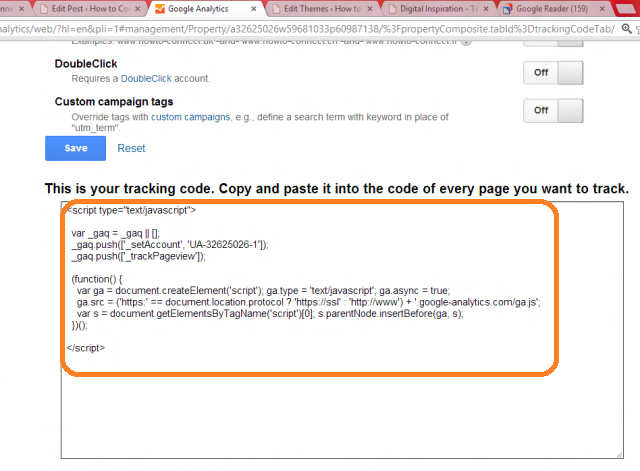This screenshot has width=640, height=471.
Task: Toggle the Custom campaign tags switch
Action: 553,111
